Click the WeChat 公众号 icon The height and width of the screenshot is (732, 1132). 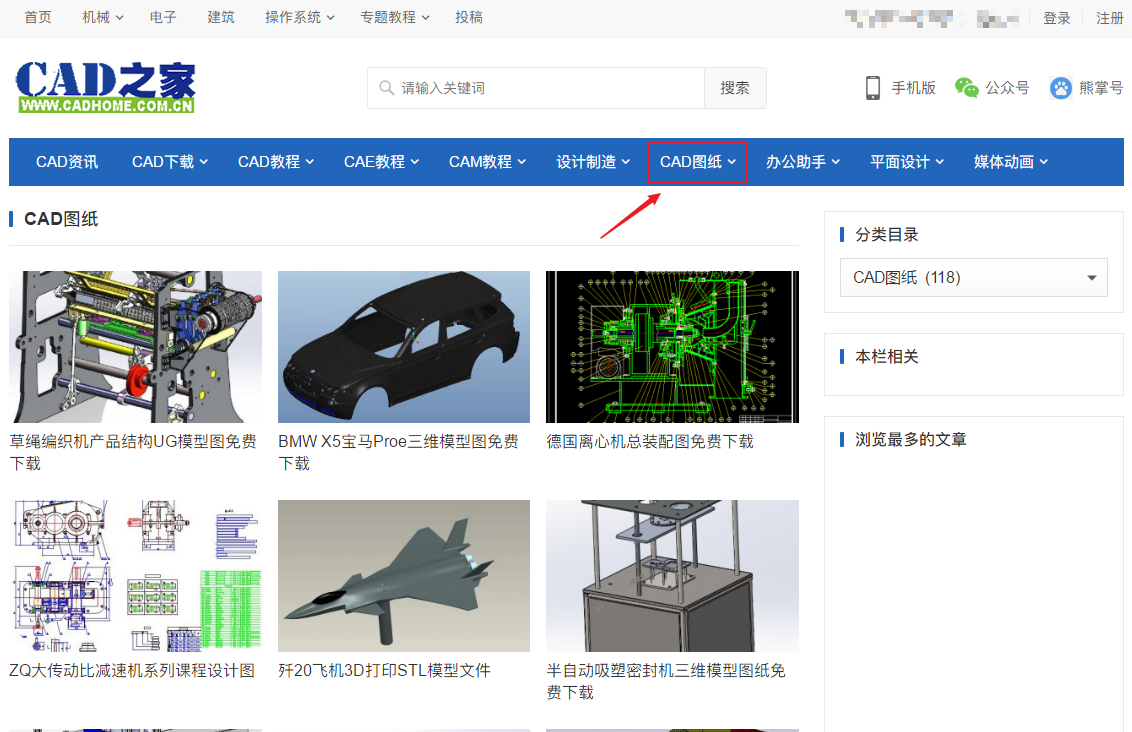966,88
